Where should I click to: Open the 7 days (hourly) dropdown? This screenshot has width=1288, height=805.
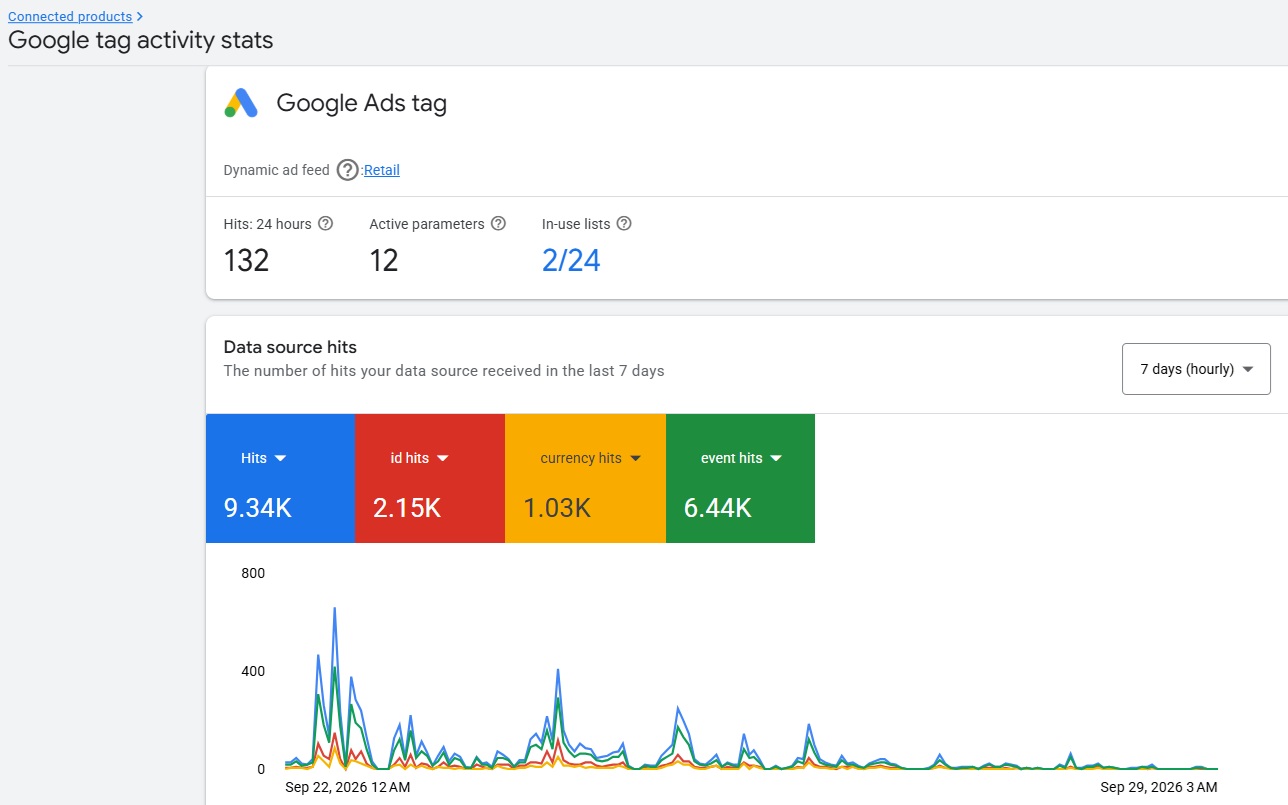[1196, 369]
